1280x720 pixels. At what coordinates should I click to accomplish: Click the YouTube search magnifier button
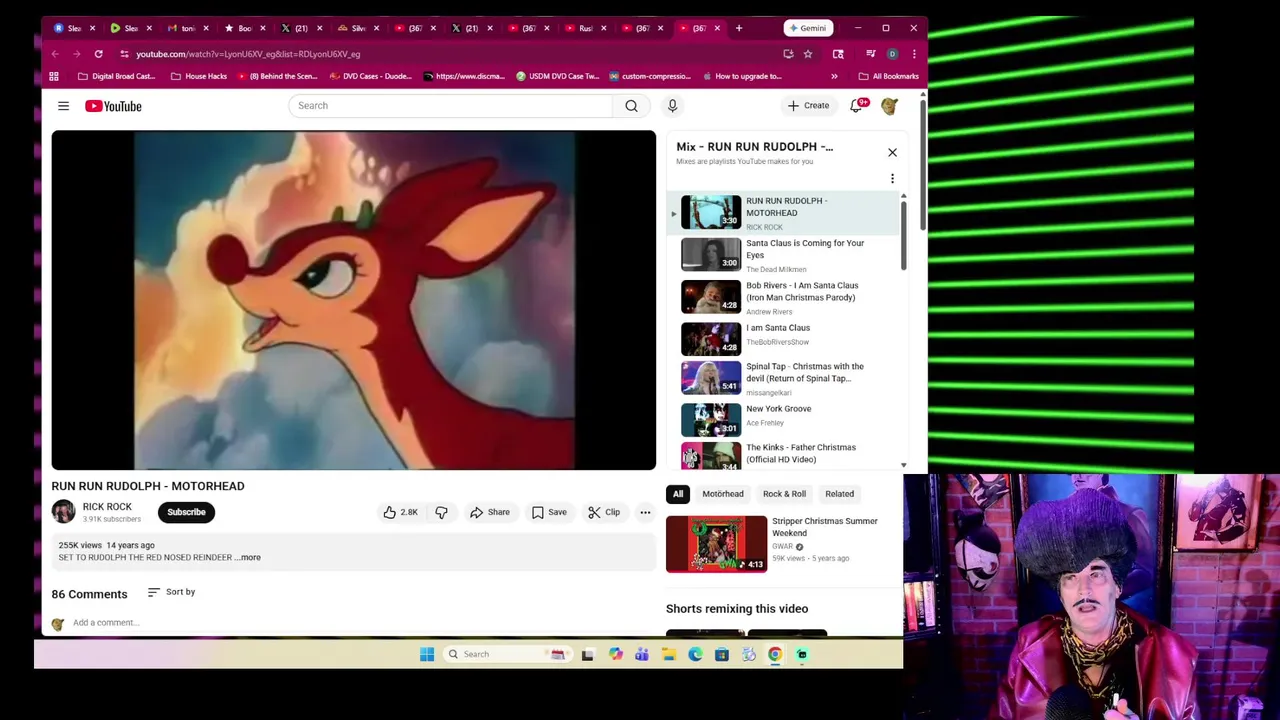pos(631,106)
